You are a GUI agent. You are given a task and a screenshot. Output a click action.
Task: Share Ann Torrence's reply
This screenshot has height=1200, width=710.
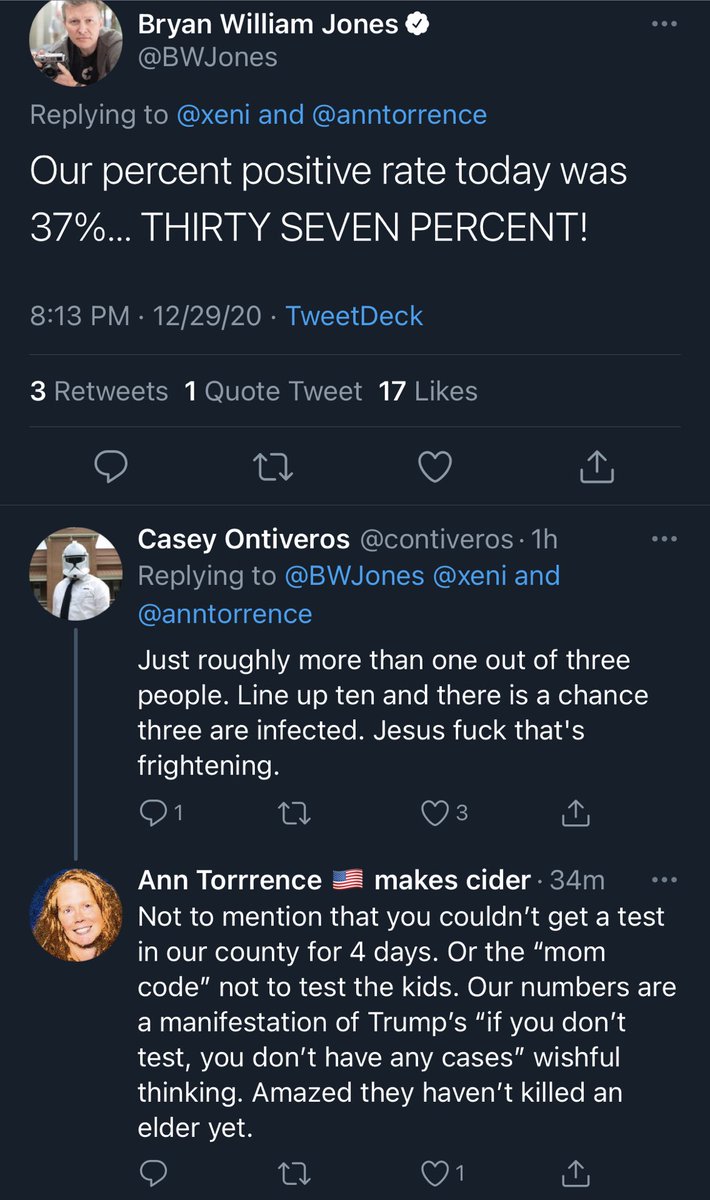(x=576, y=1171)
